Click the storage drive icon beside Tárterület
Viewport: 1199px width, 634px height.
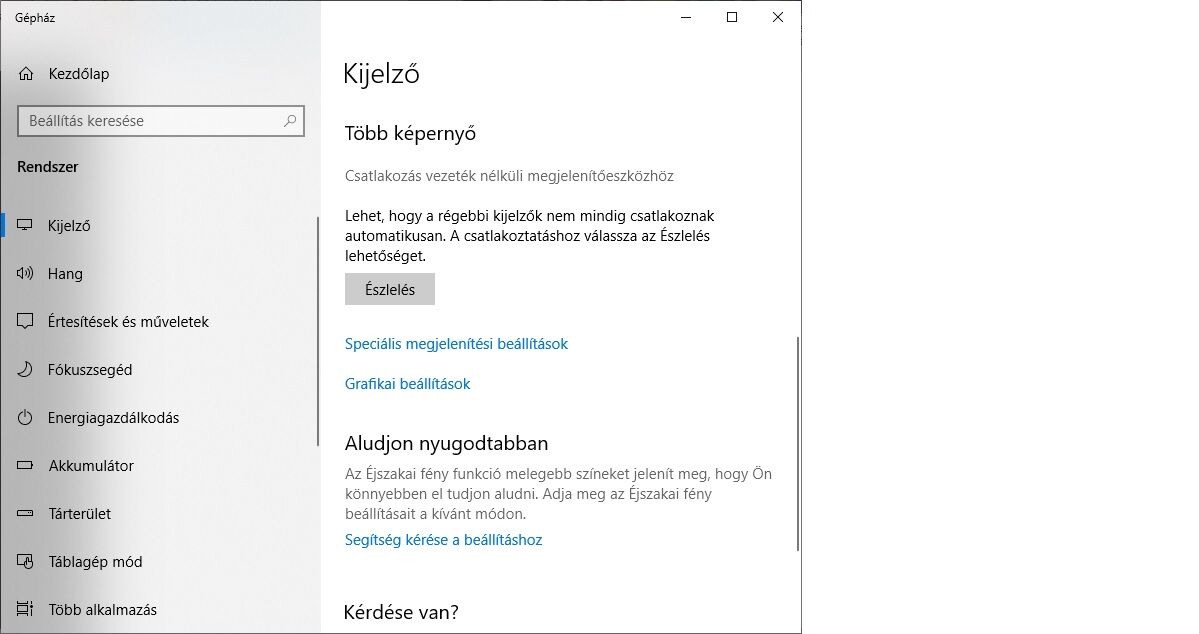(25, 513)
